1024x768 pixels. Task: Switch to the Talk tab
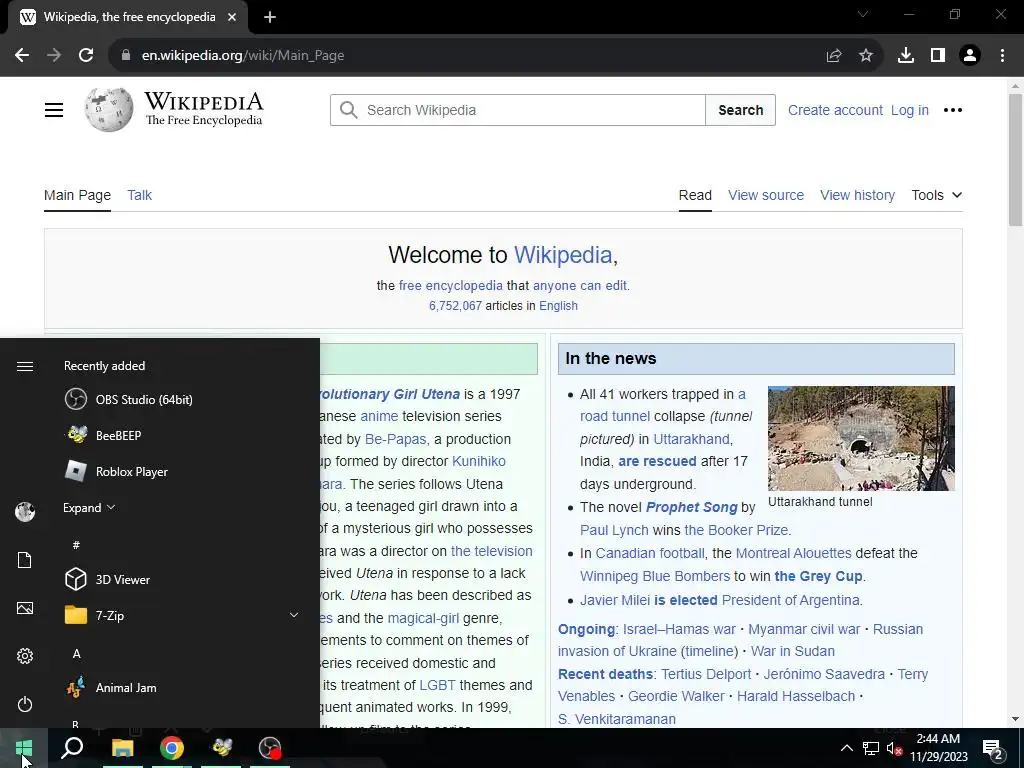[x=139, y=195]
